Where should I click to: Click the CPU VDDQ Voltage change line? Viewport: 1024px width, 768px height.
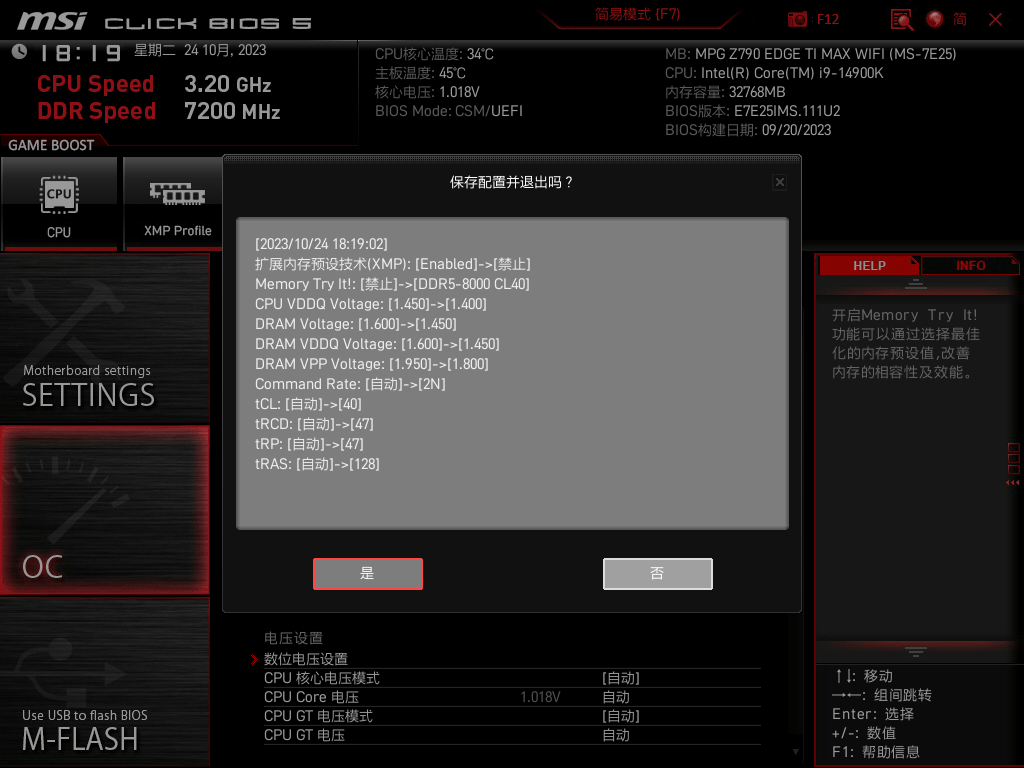370,304
